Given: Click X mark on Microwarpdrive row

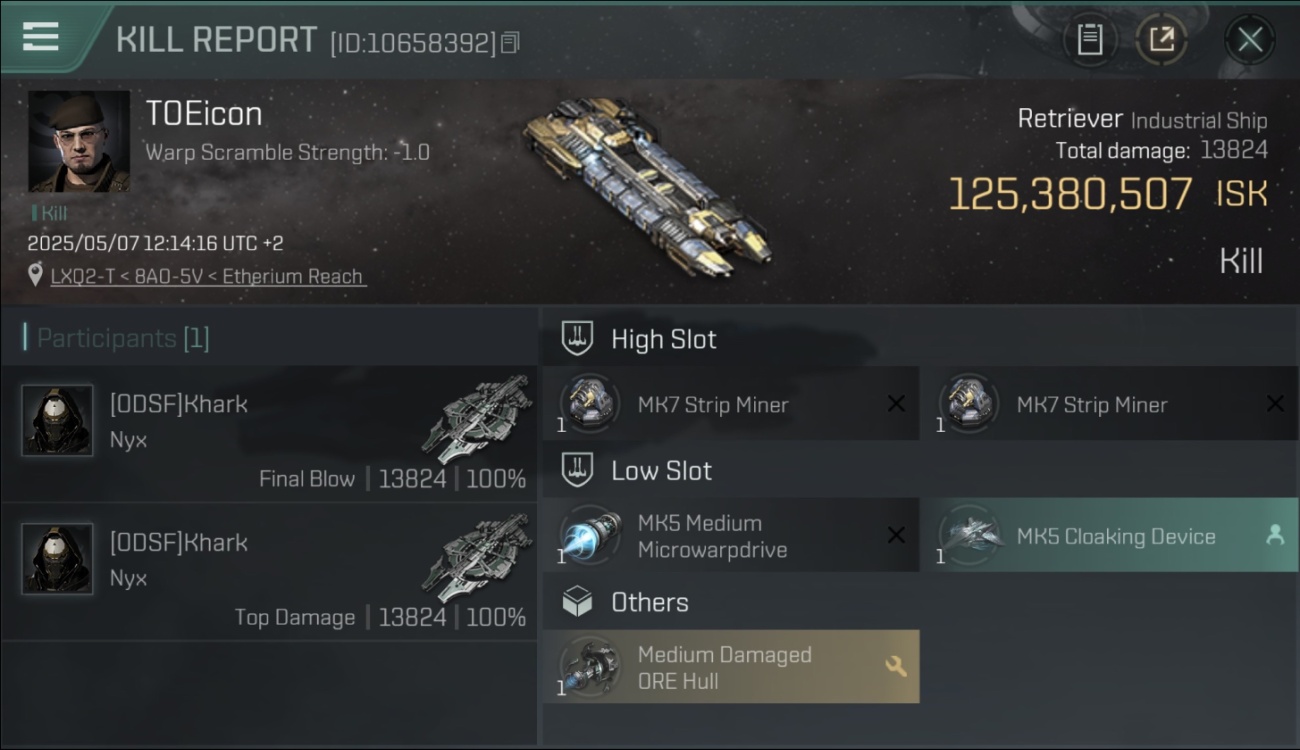Looking at the screenshot, I should point(896,535).
